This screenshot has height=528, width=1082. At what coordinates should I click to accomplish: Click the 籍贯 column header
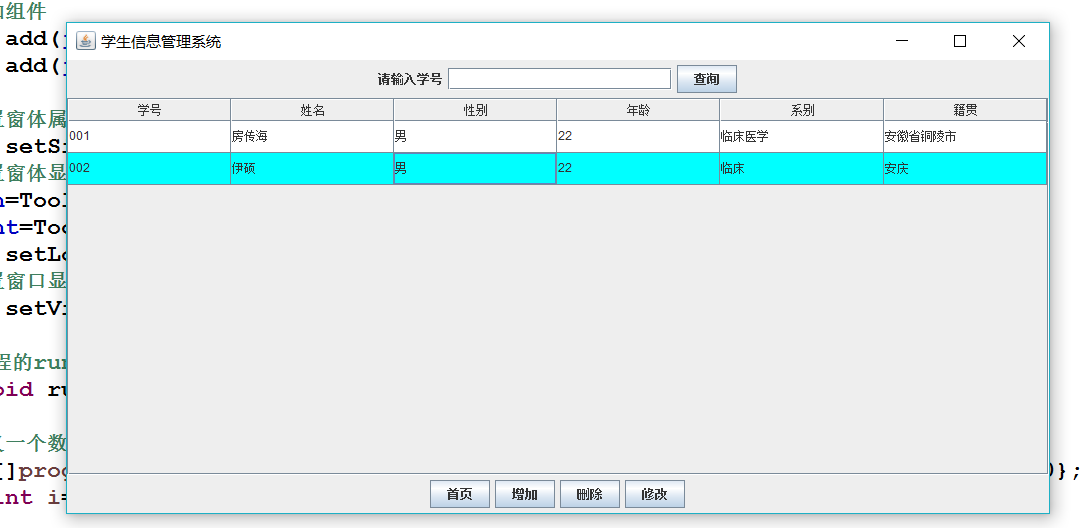[965, 110]
